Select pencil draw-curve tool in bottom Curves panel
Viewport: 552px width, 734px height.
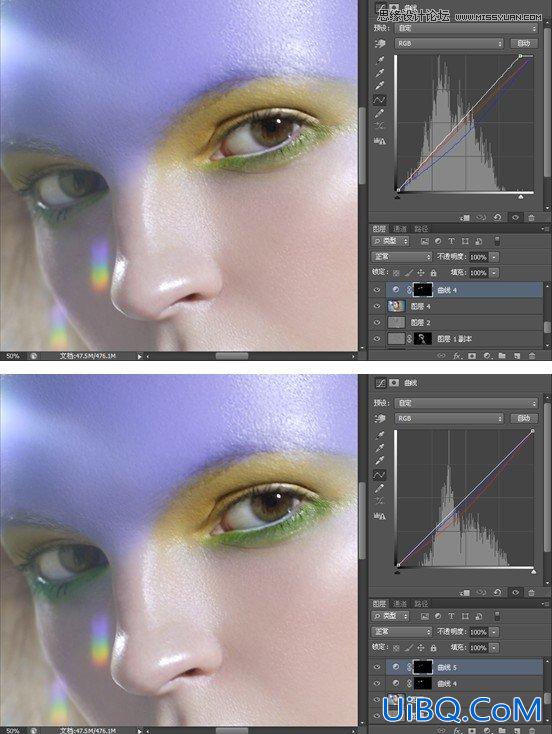pos(380,488)
